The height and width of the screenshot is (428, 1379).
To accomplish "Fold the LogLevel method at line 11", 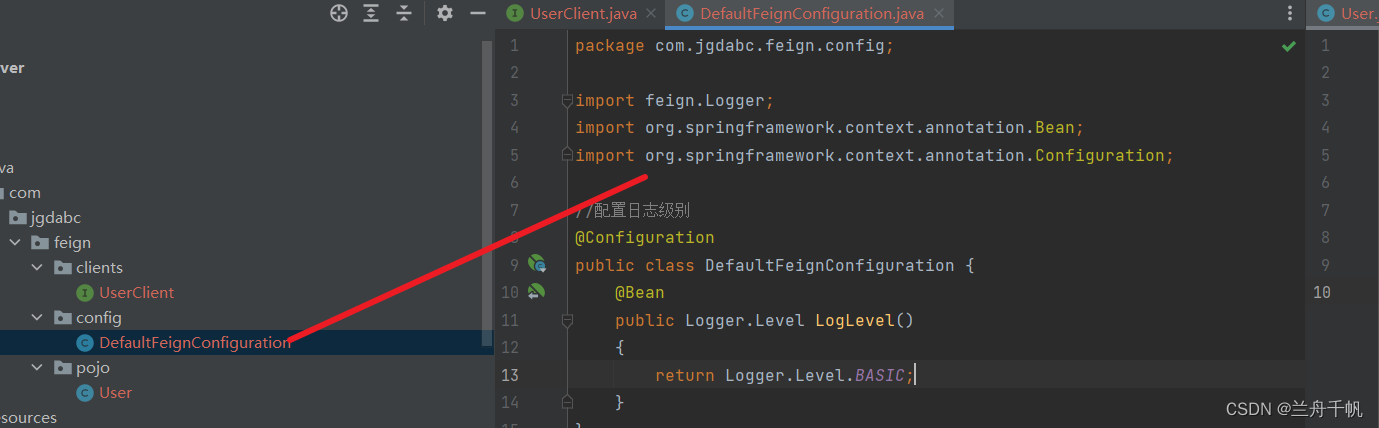I will [567, 320].
